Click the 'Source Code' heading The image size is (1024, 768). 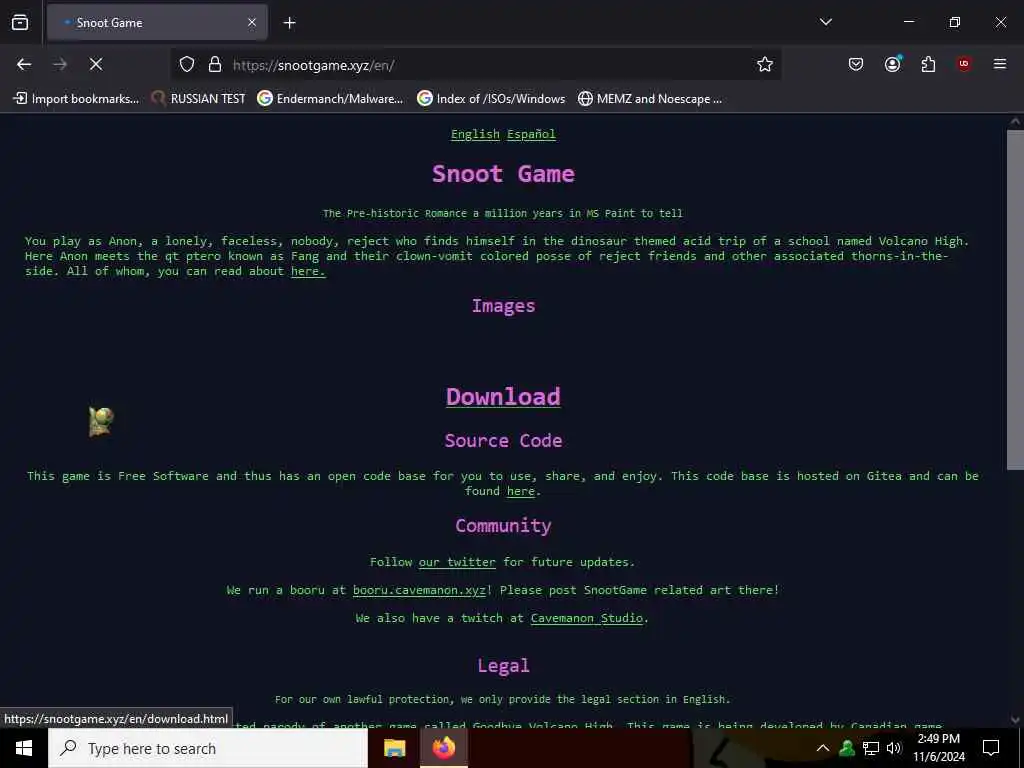pyautogui.click(x=503, y=440)
